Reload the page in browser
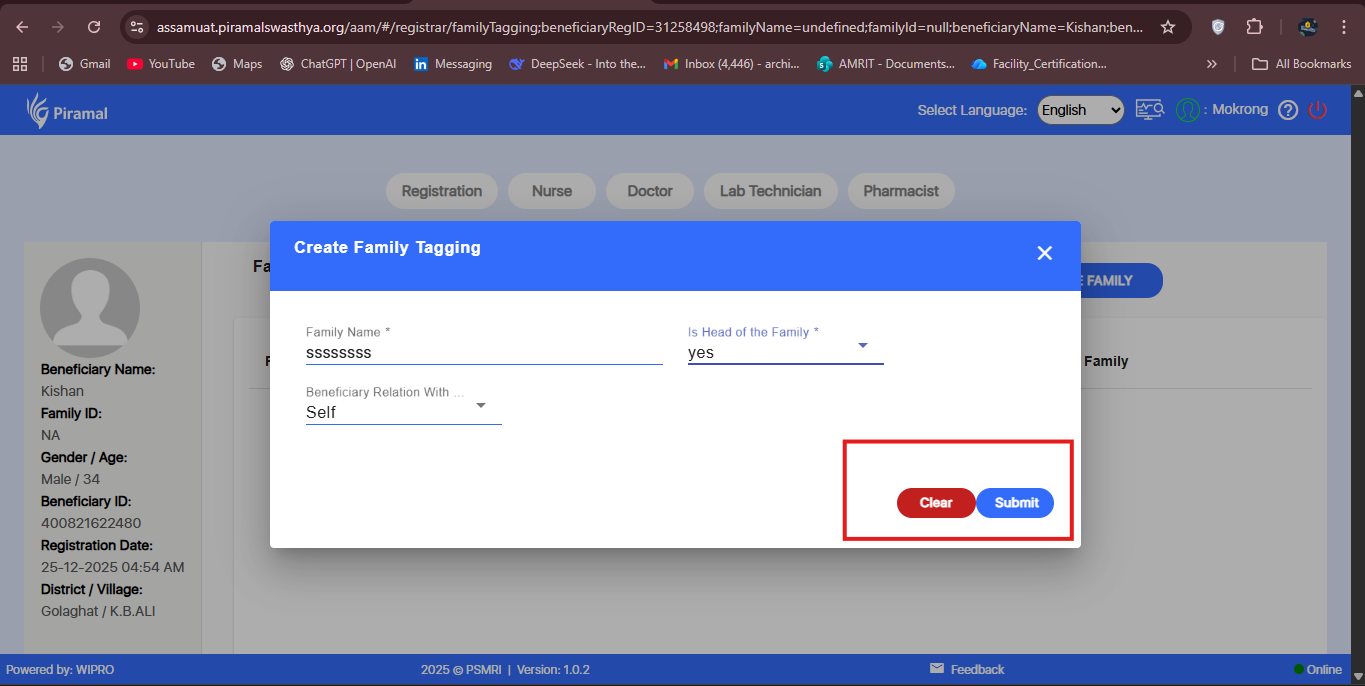The width and height of the screenshot is (1365, 686). (x=94, y=27)
